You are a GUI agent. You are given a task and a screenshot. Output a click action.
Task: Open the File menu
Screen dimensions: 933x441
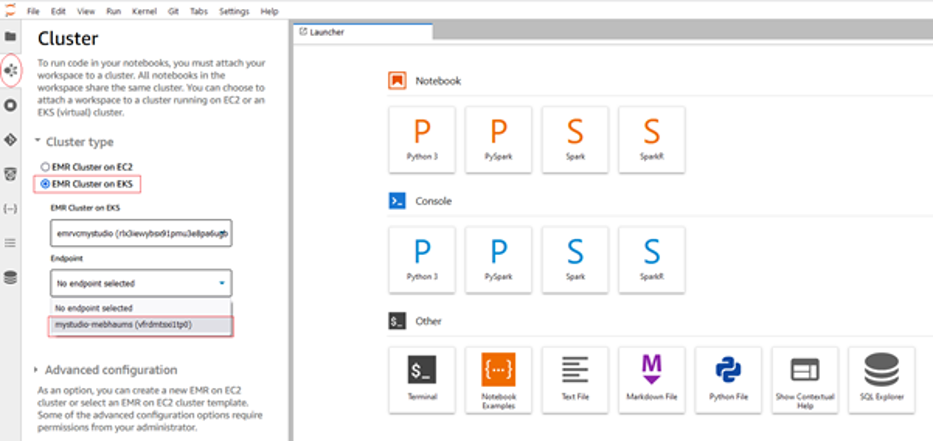click(33, 11)
